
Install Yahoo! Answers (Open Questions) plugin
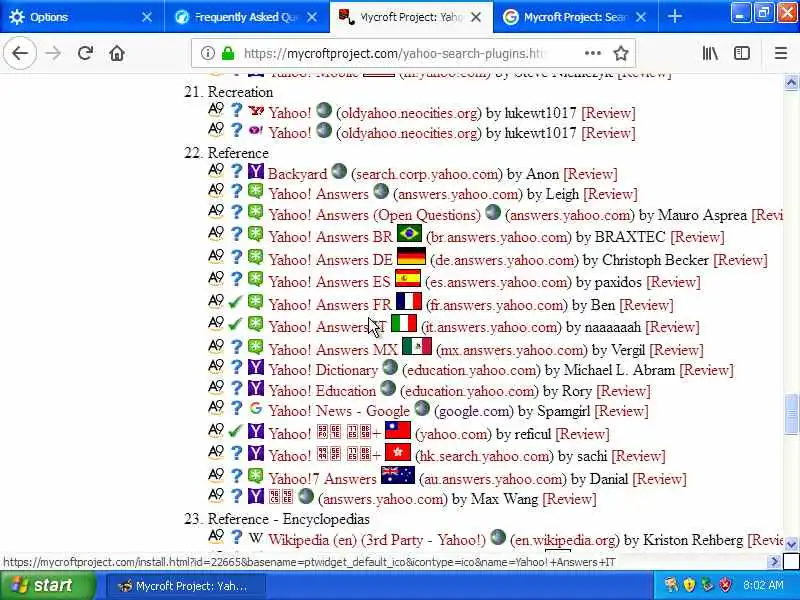[x=375, y=215]
